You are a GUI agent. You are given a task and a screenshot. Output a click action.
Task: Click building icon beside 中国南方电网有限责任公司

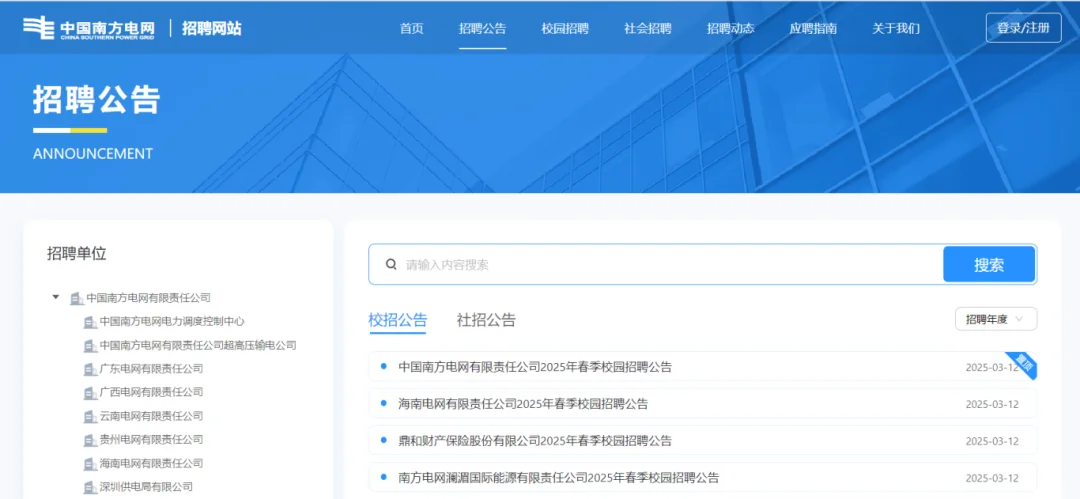(76, 298)
